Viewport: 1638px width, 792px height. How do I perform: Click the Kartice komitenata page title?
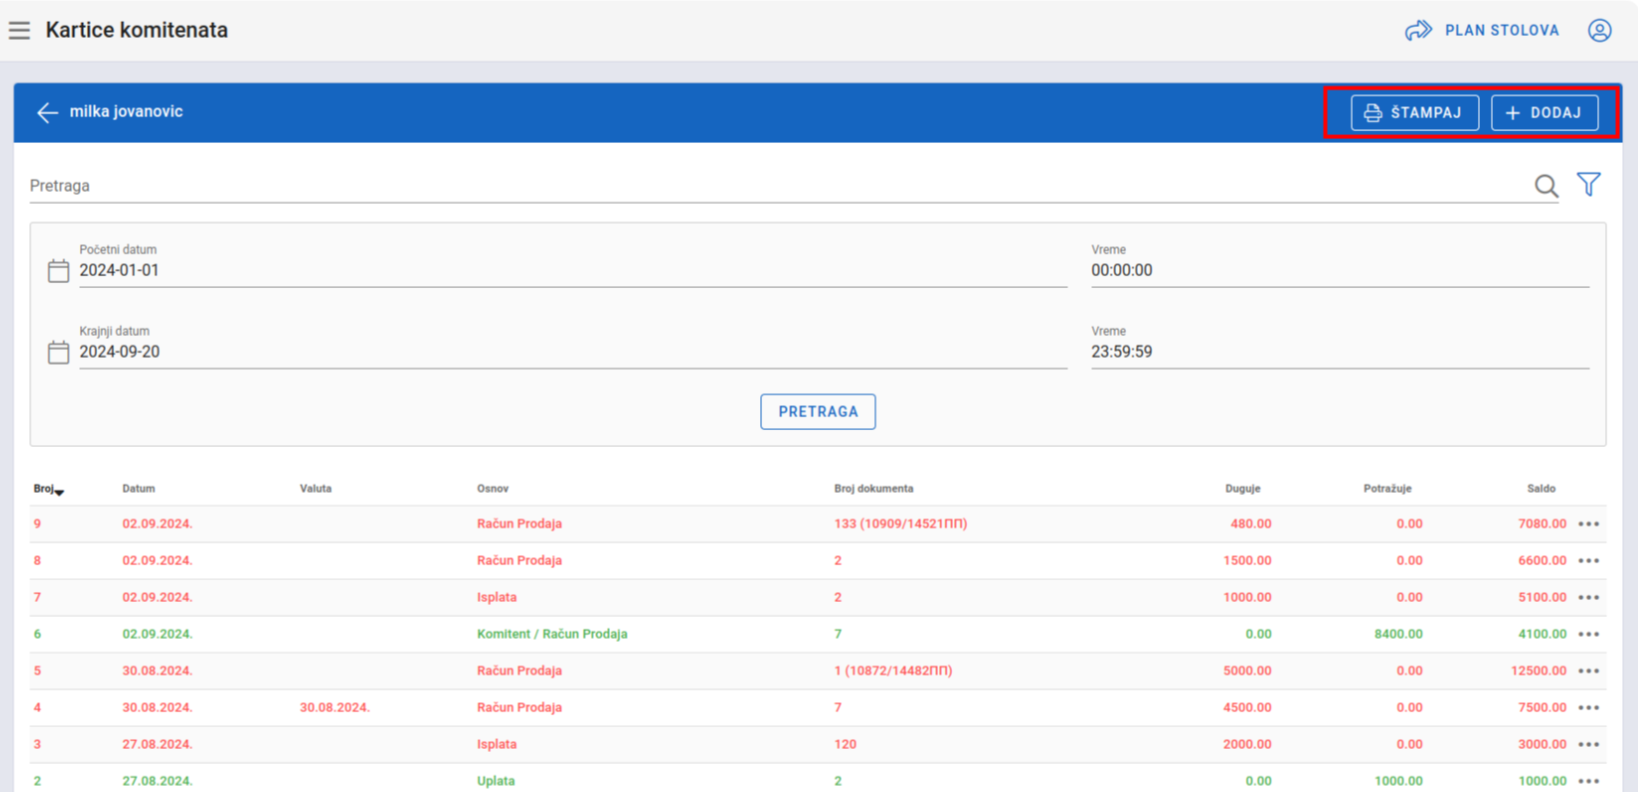[137, 30]
